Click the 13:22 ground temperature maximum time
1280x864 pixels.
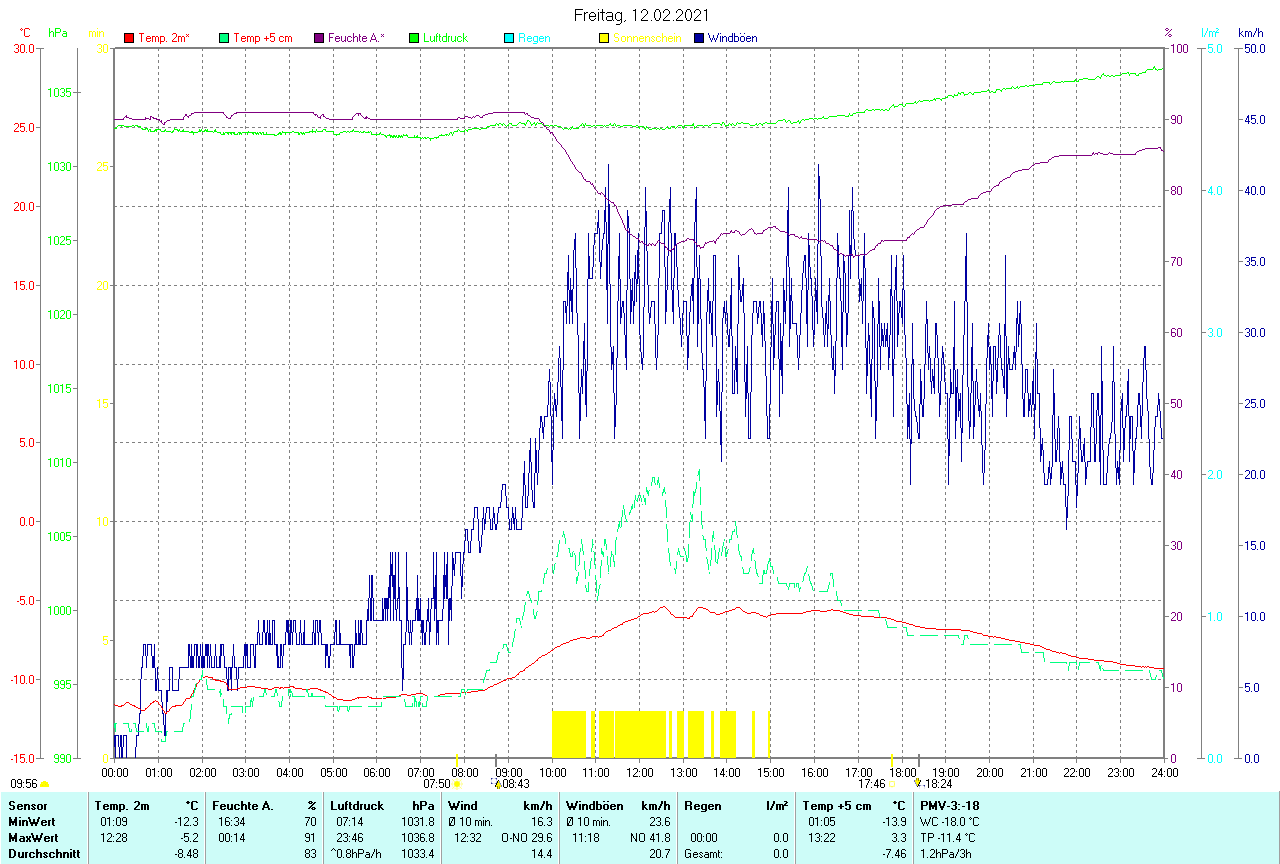pyautogui.click(x=821, y=838)
